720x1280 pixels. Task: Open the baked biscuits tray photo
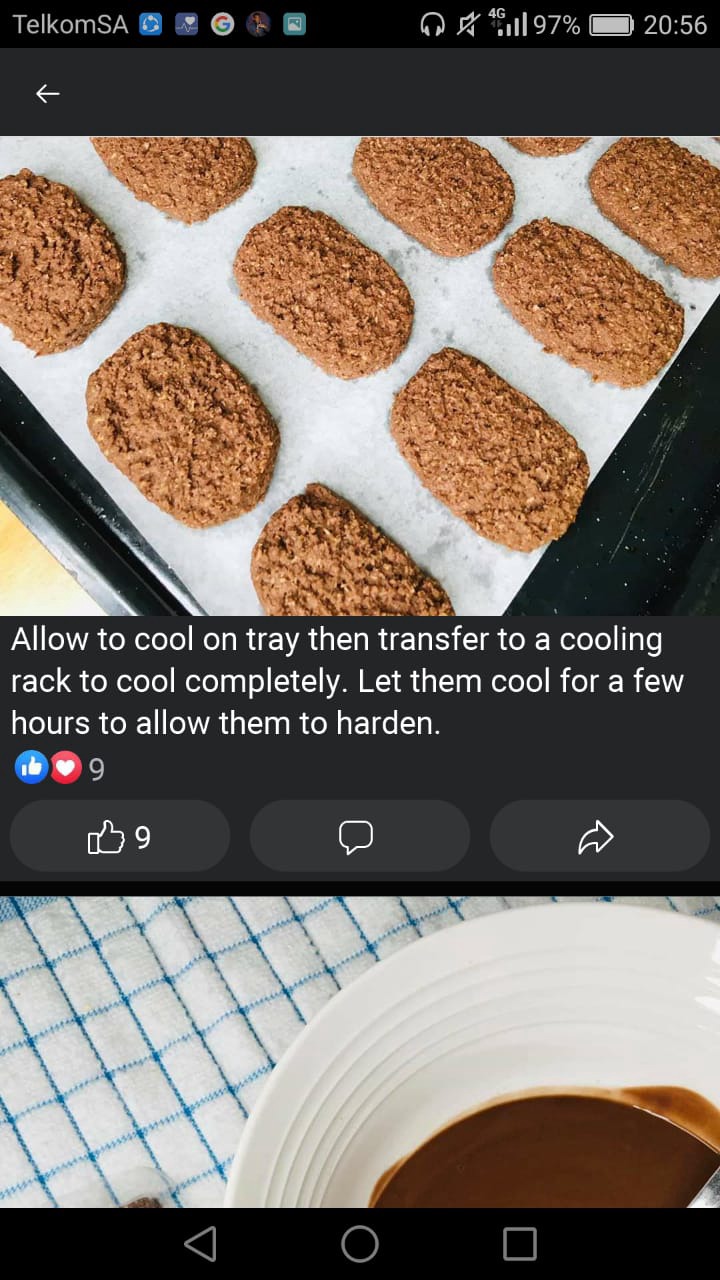360,376
